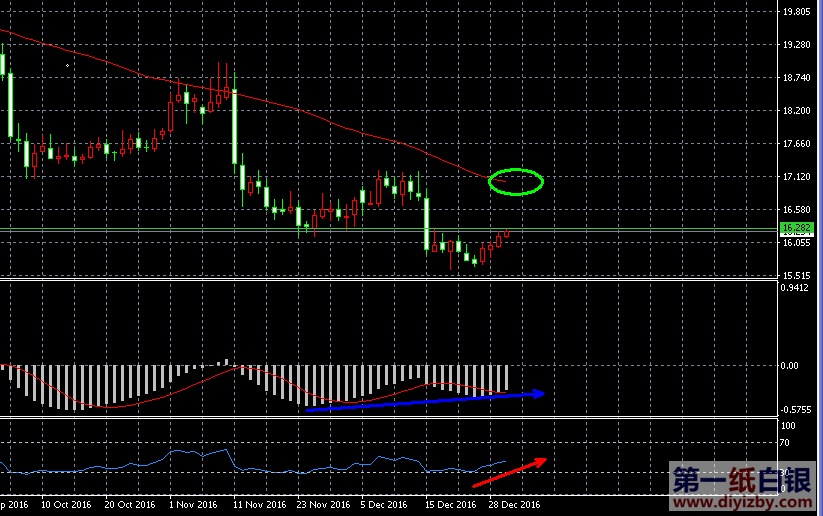The image size is (823, 516).
Task: Click the current price label 16.282
Action: [796, 229]
